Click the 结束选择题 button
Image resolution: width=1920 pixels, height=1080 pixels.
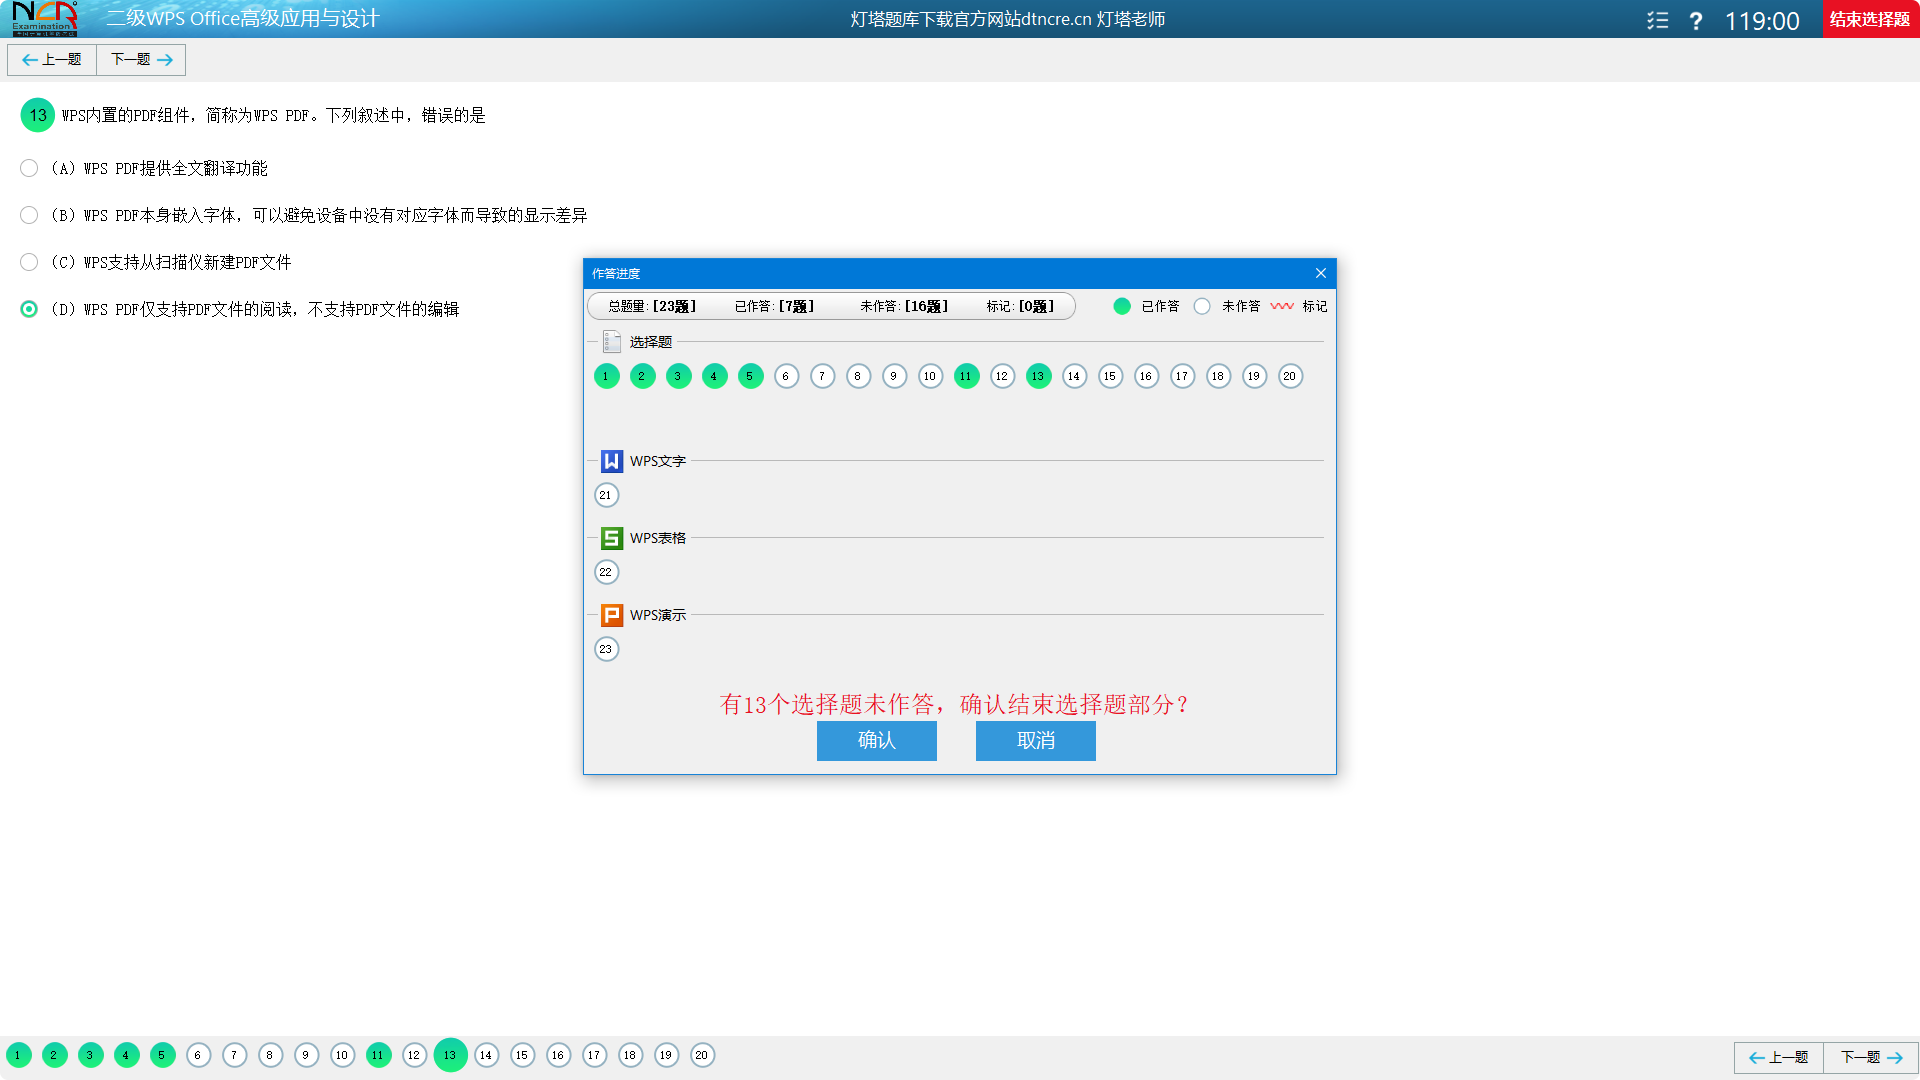pyautogui.click(x=1870, y=19)
